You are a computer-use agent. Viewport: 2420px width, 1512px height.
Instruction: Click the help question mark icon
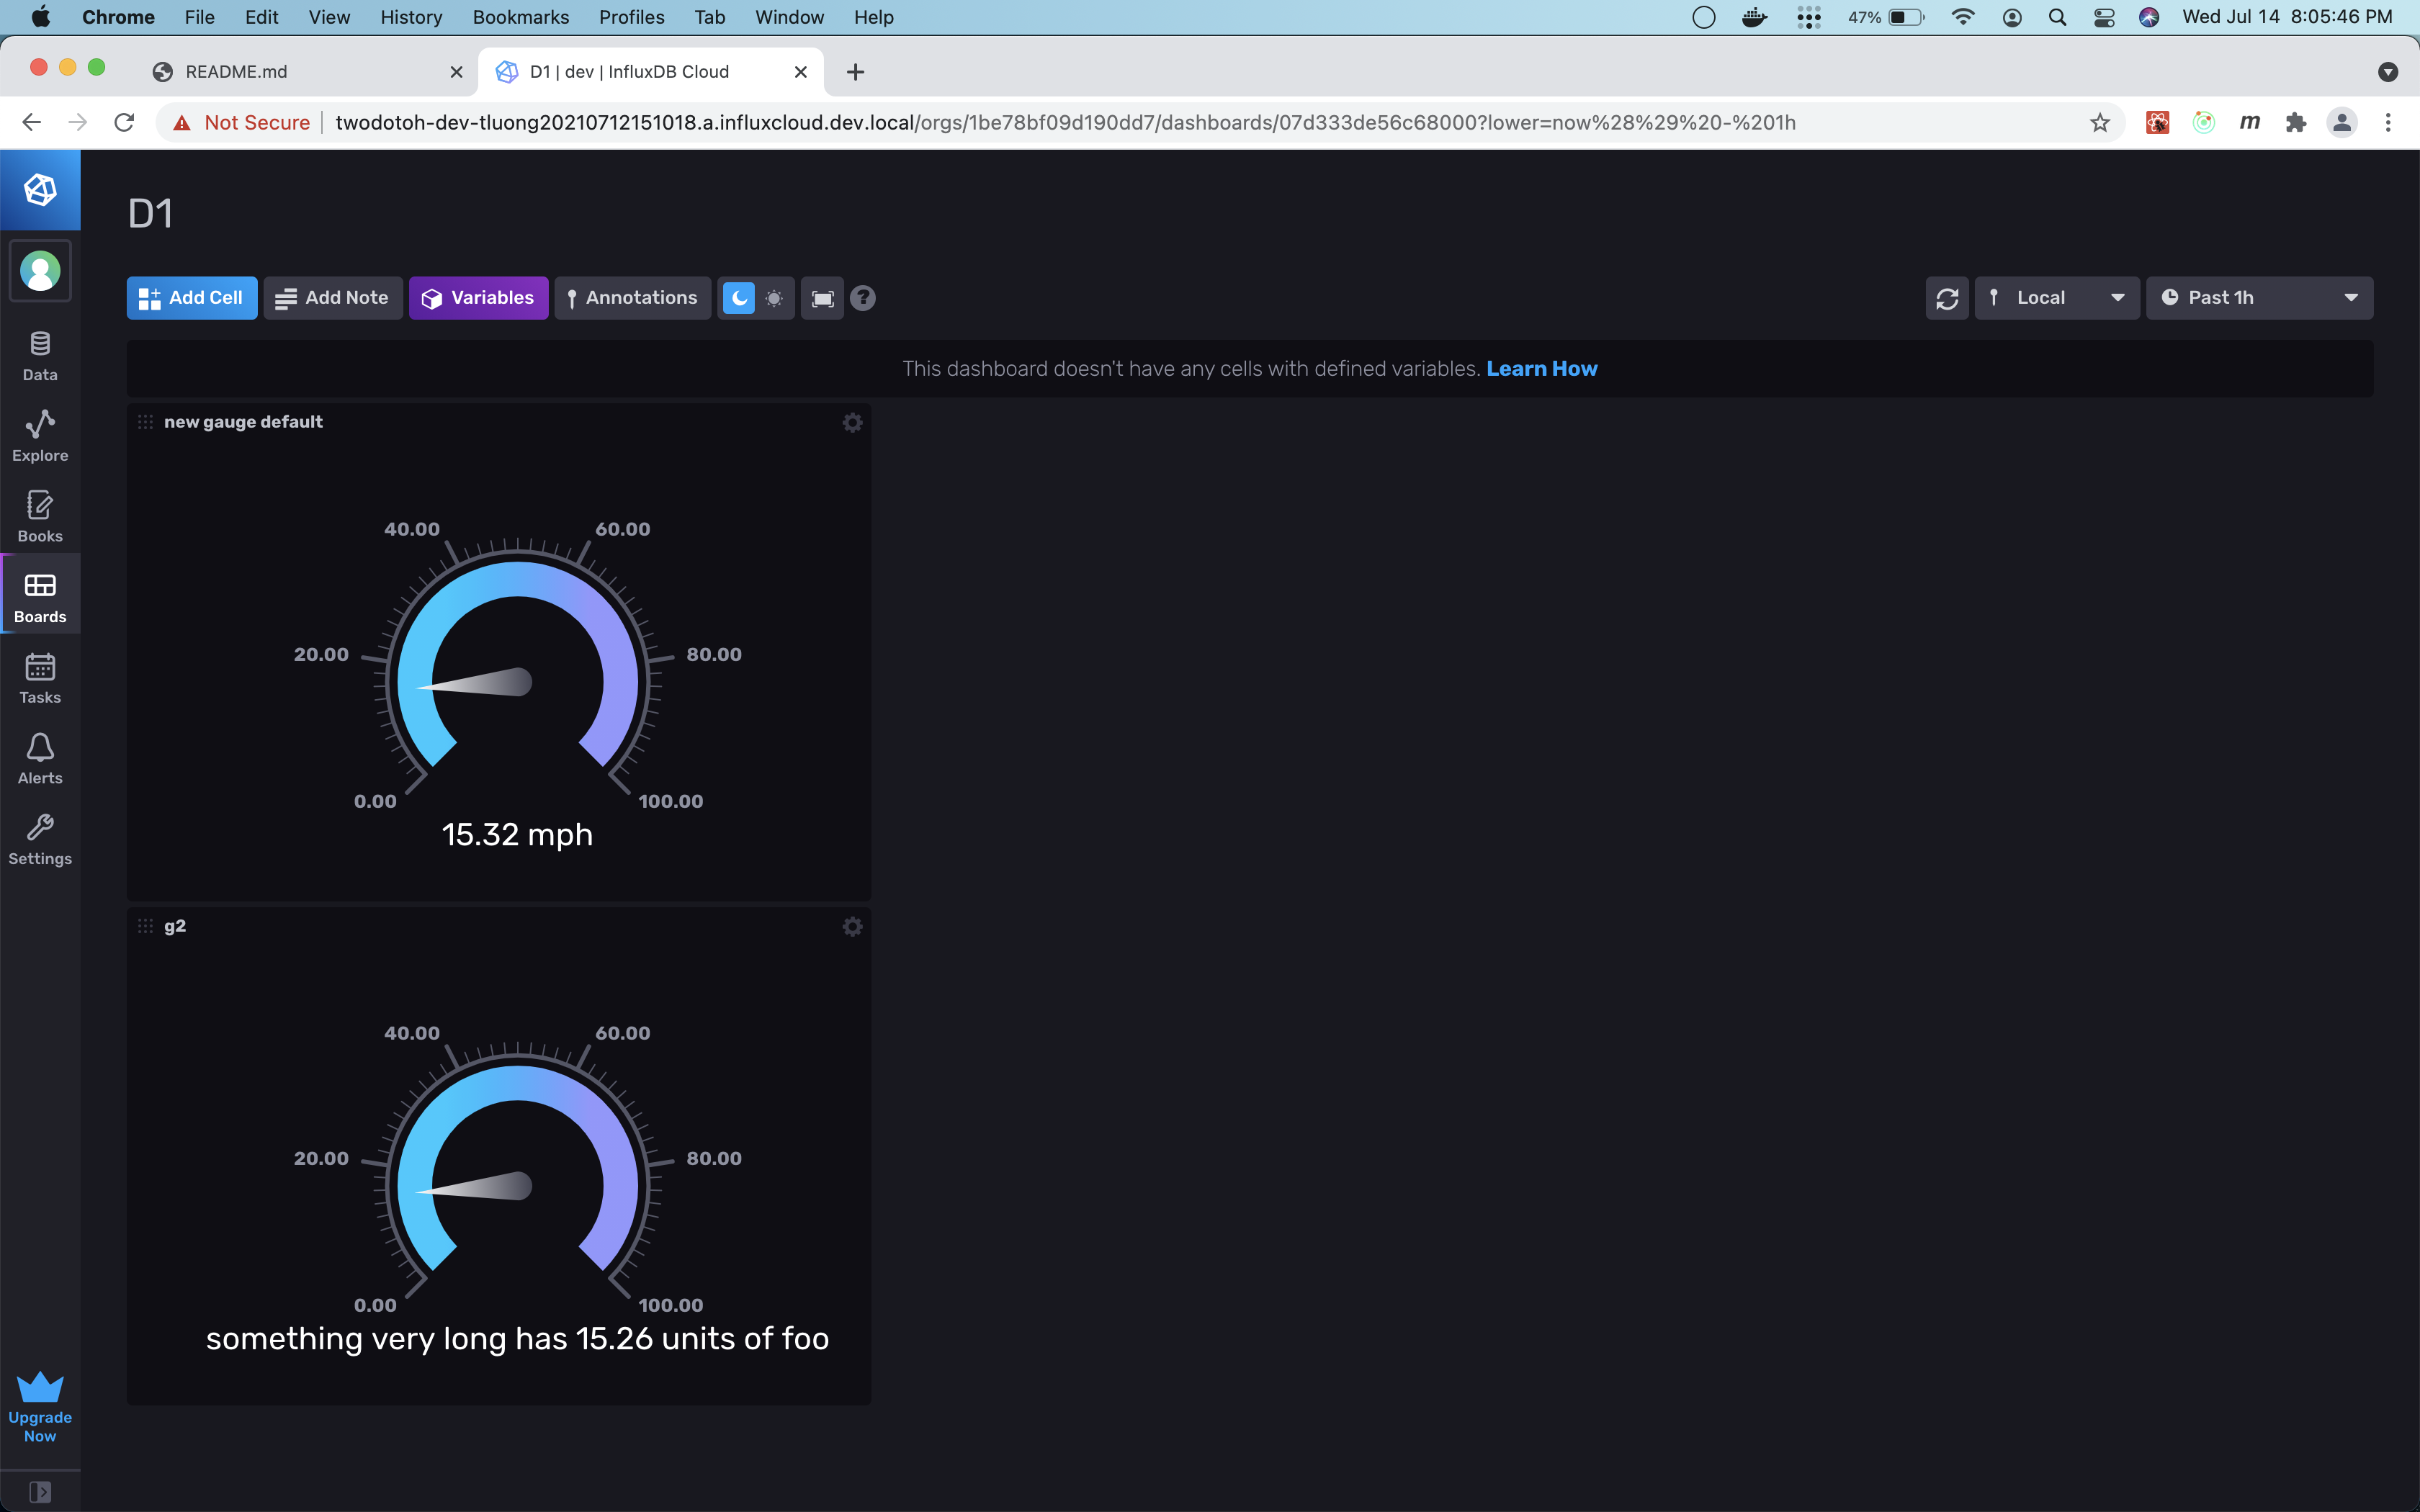[863, 298]
